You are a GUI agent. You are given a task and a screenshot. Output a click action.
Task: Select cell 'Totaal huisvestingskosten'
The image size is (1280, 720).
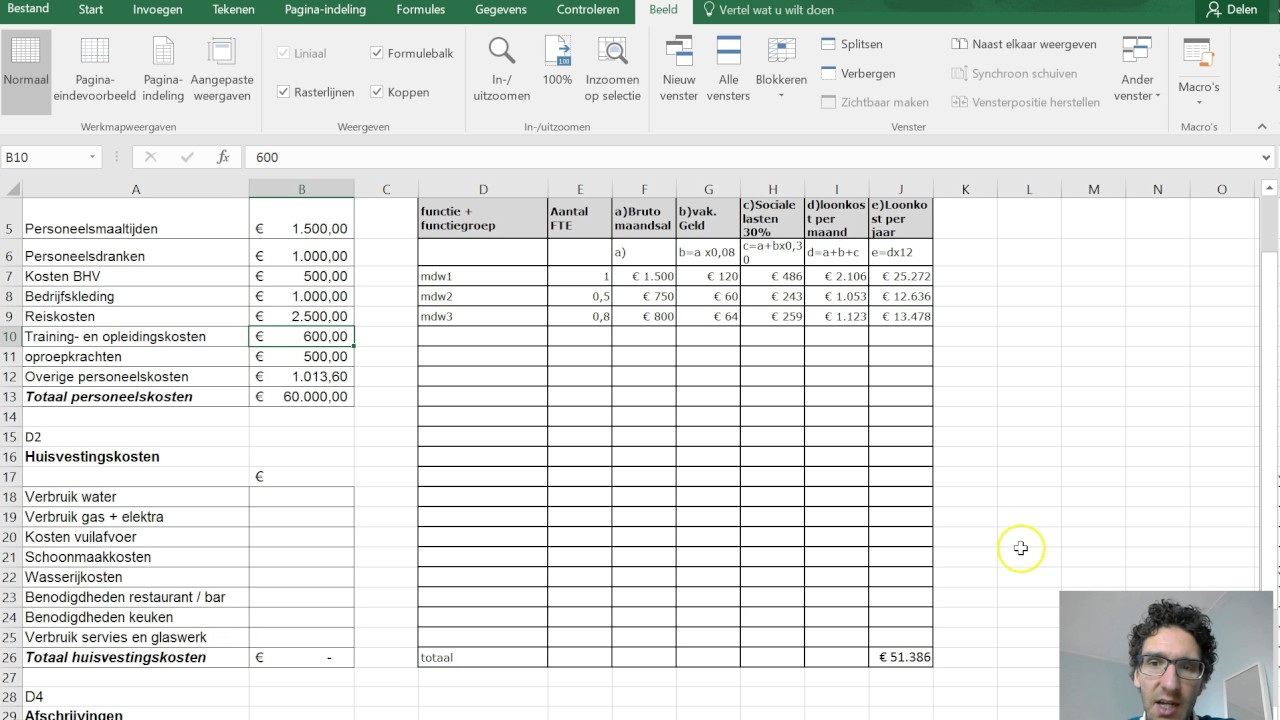[136, 657]
